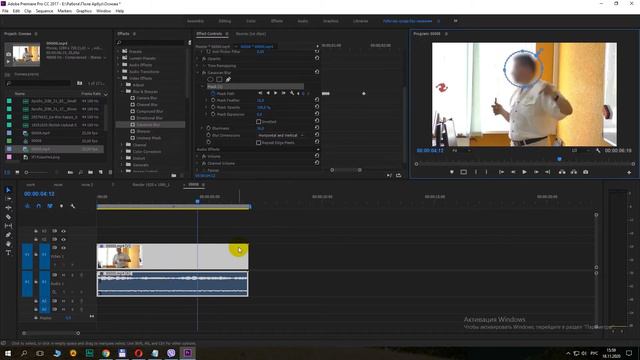
Task: Expand Color Correction folder
Action: 122,151
